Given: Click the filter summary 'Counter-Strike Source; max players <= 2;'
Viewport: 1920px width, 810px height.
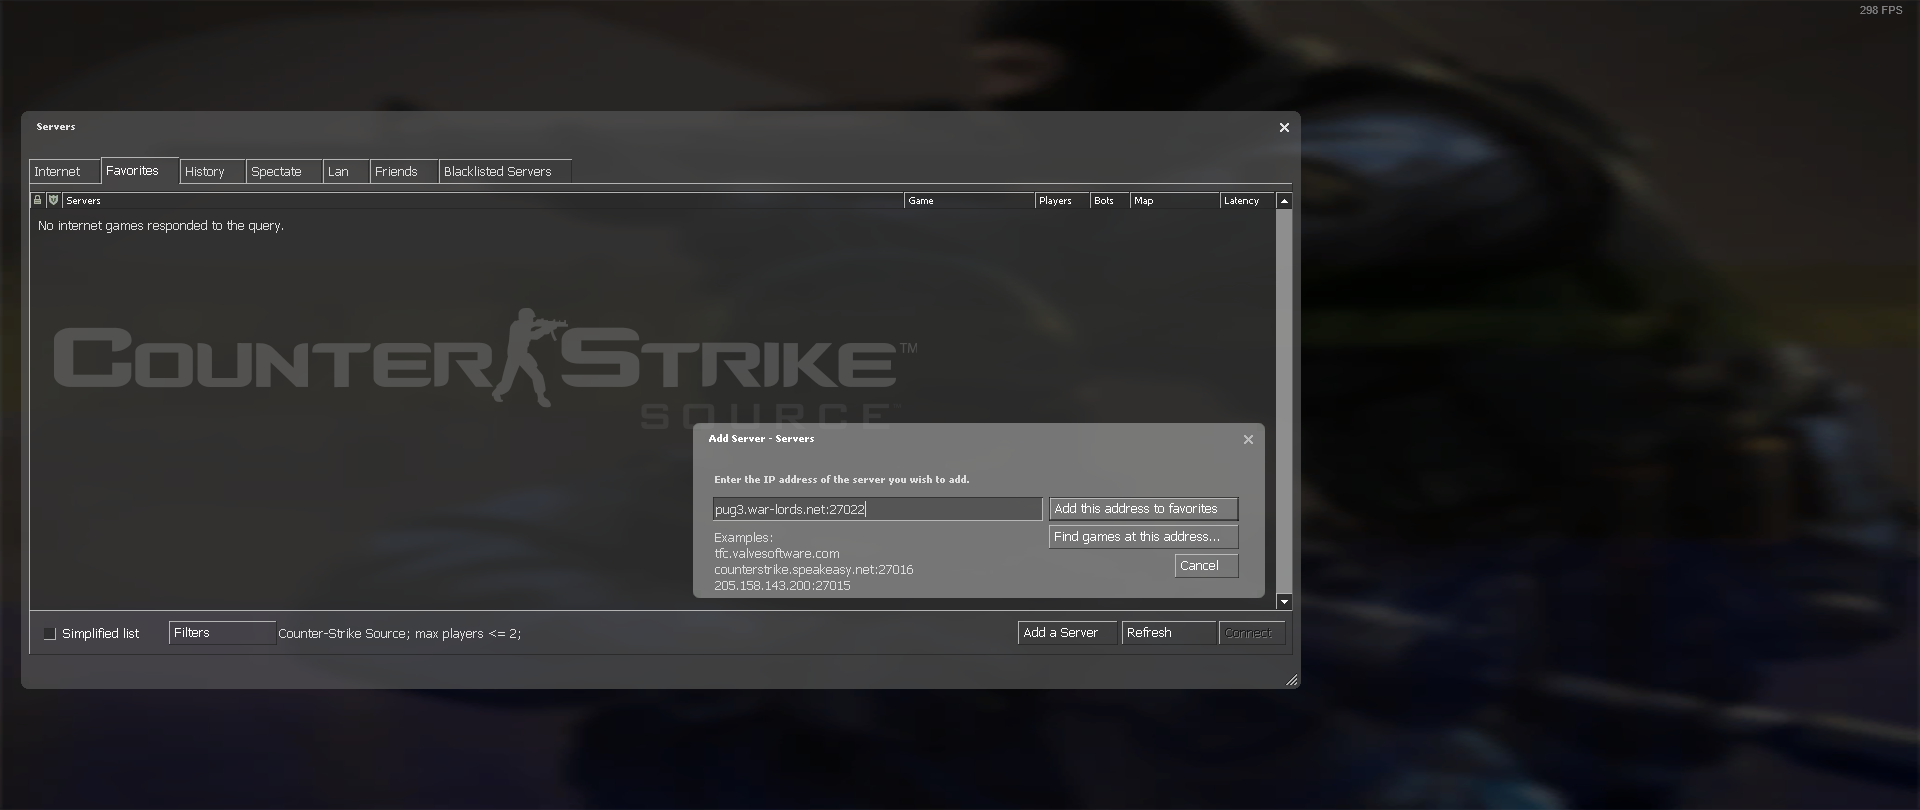Looking at the screenshot, I should [400, 634].
